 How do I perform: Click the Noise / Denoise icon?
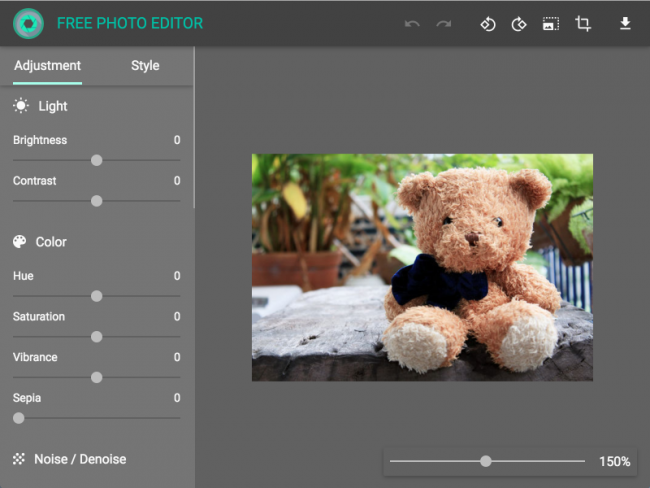pos(19,459)
